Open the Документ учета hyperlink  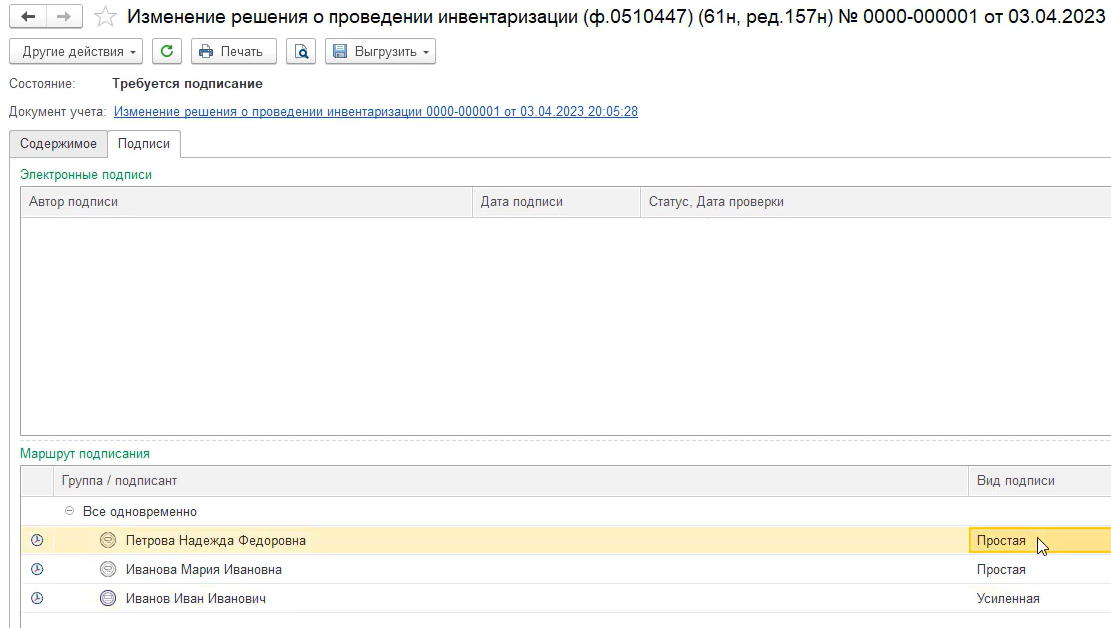click(x=376, y=111)
